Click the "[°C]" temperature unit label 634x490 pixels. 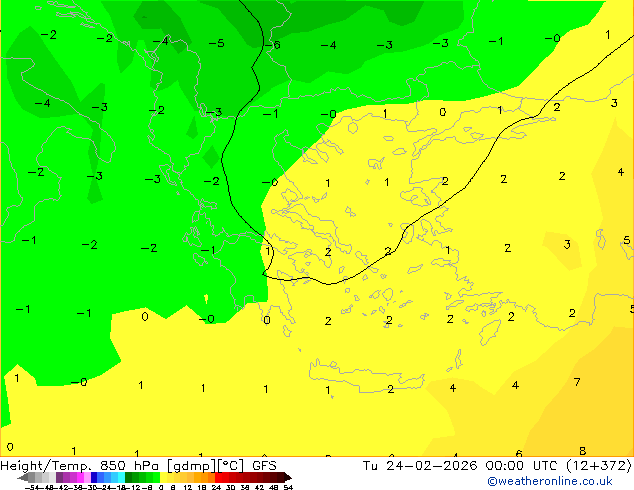click(231, 466)
